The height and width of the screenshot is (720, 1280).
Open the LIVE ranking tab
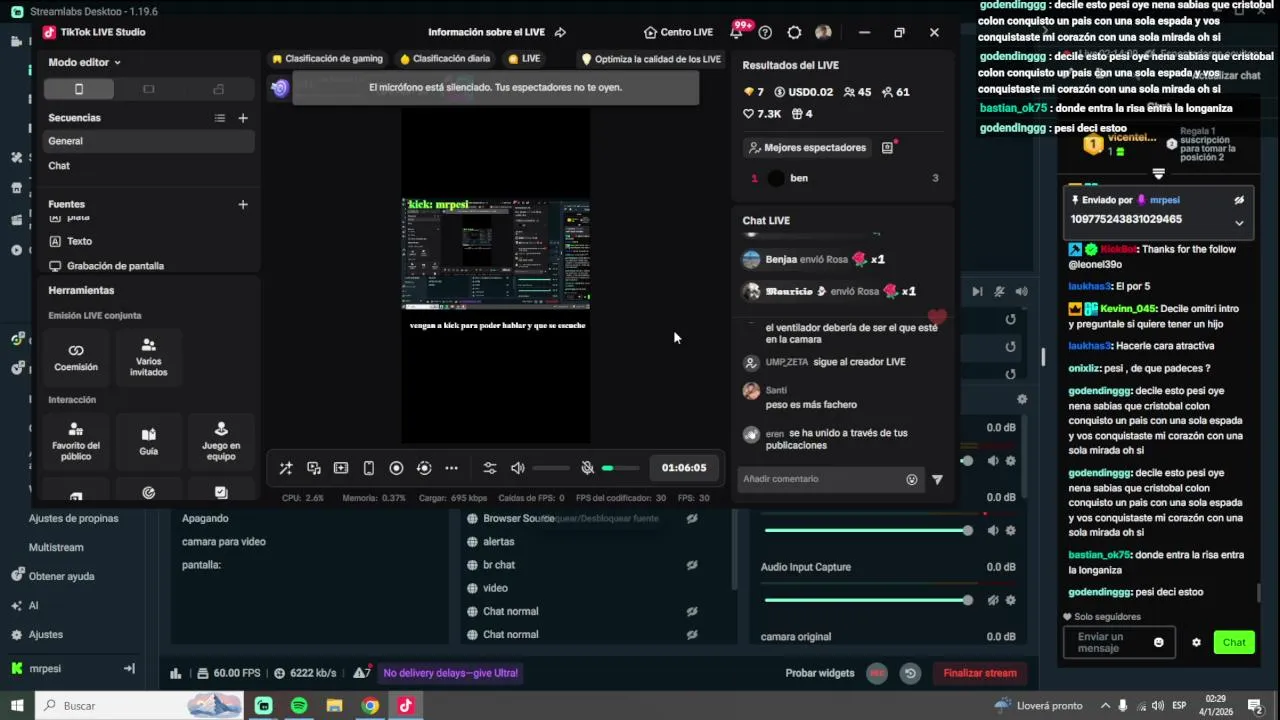[524, 59]
